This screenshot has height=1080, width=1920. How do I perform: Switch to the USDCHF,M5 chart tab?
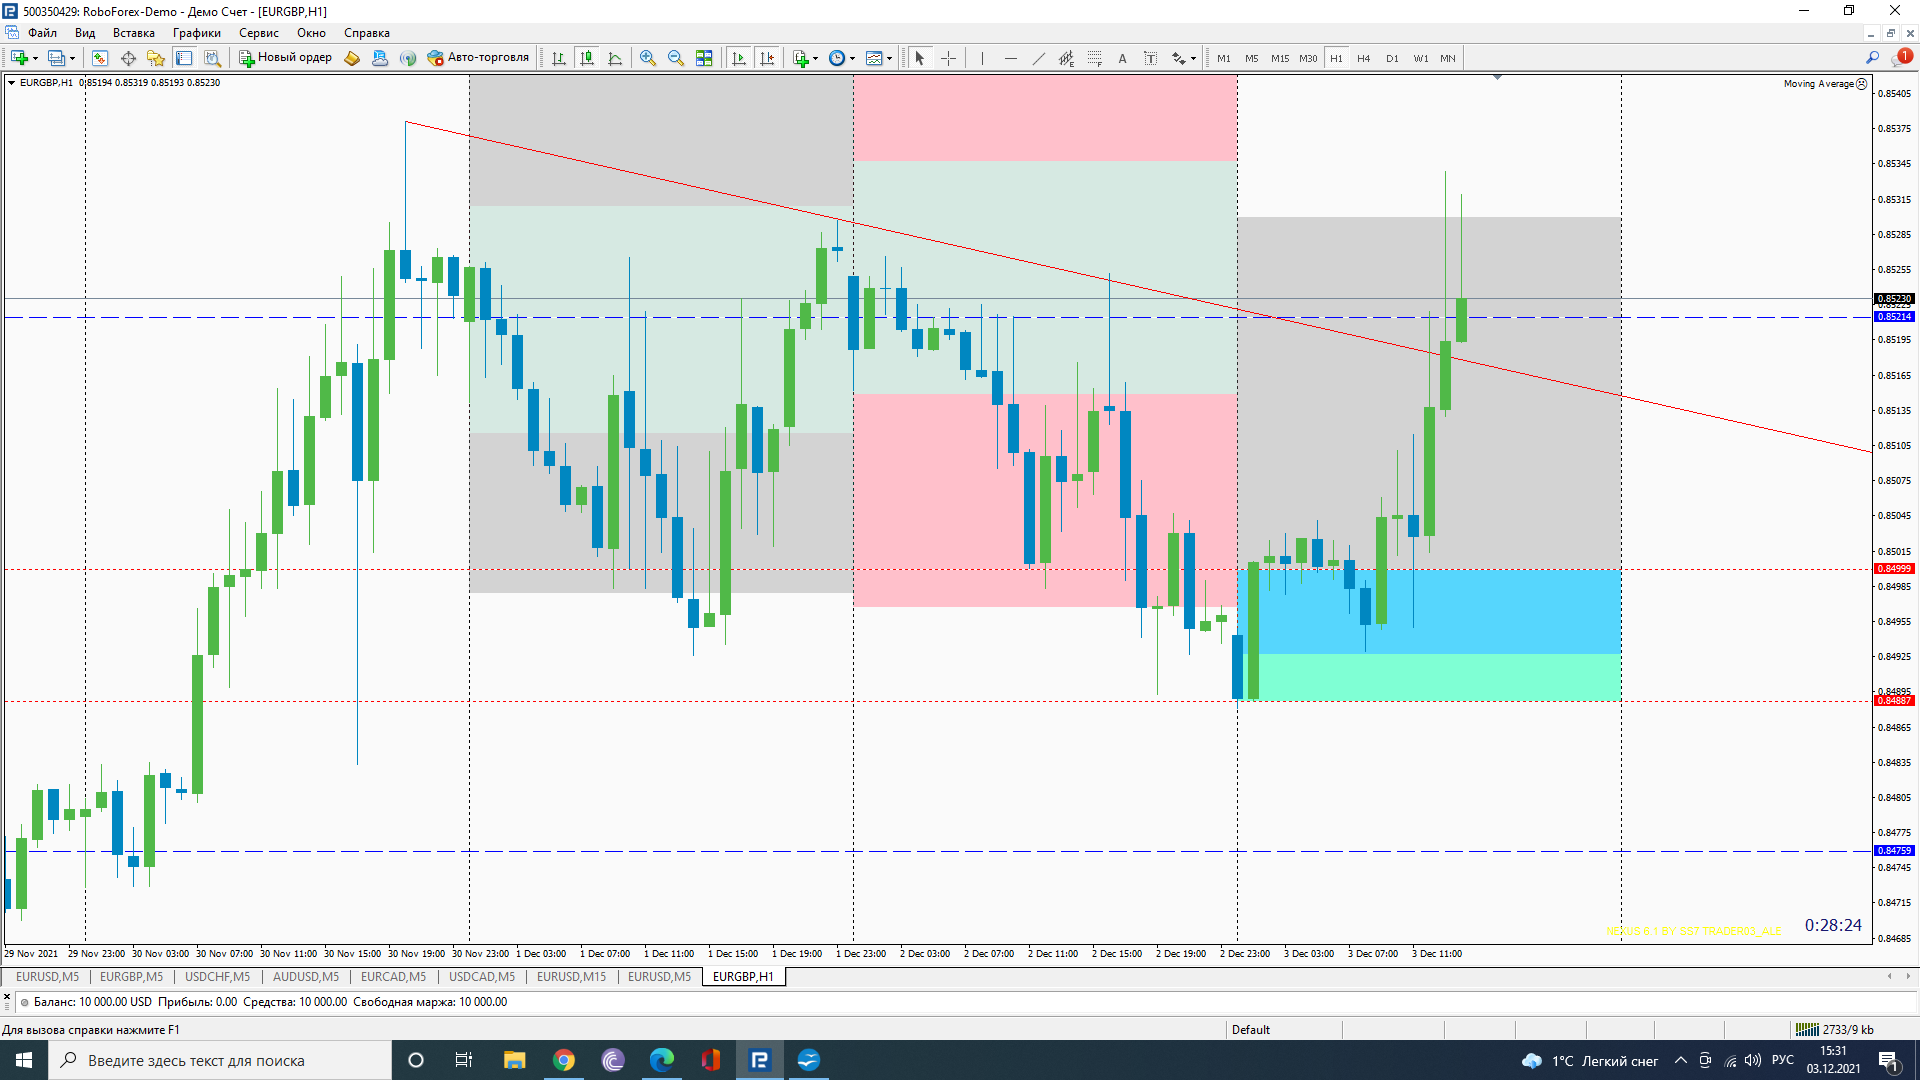click(217, 977)
